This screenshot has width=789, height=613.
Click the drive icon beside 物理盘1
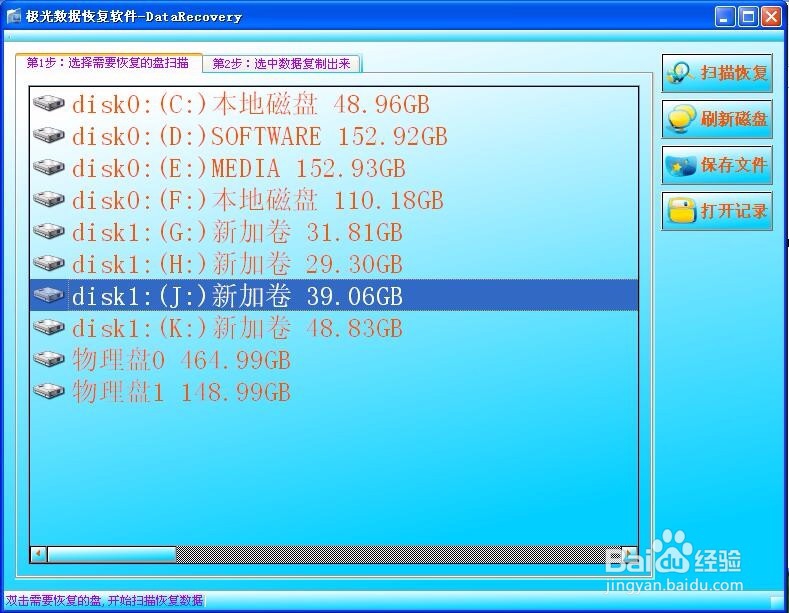pyautogui.click(x=49, y=391)
